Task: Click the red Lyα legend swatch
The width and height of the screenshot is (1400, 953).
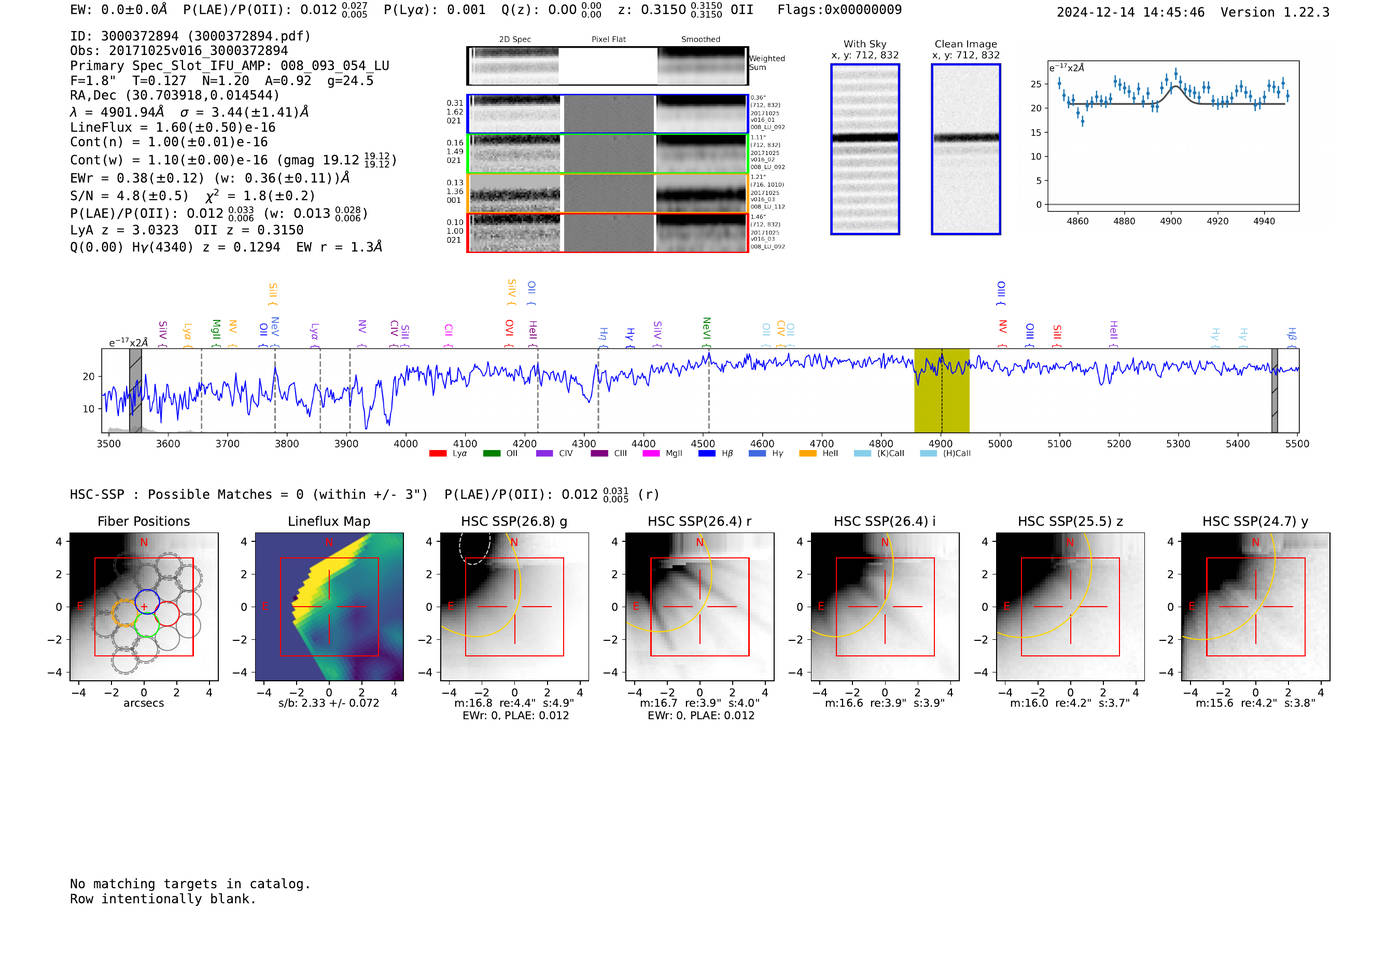Action: click(437, 453)
